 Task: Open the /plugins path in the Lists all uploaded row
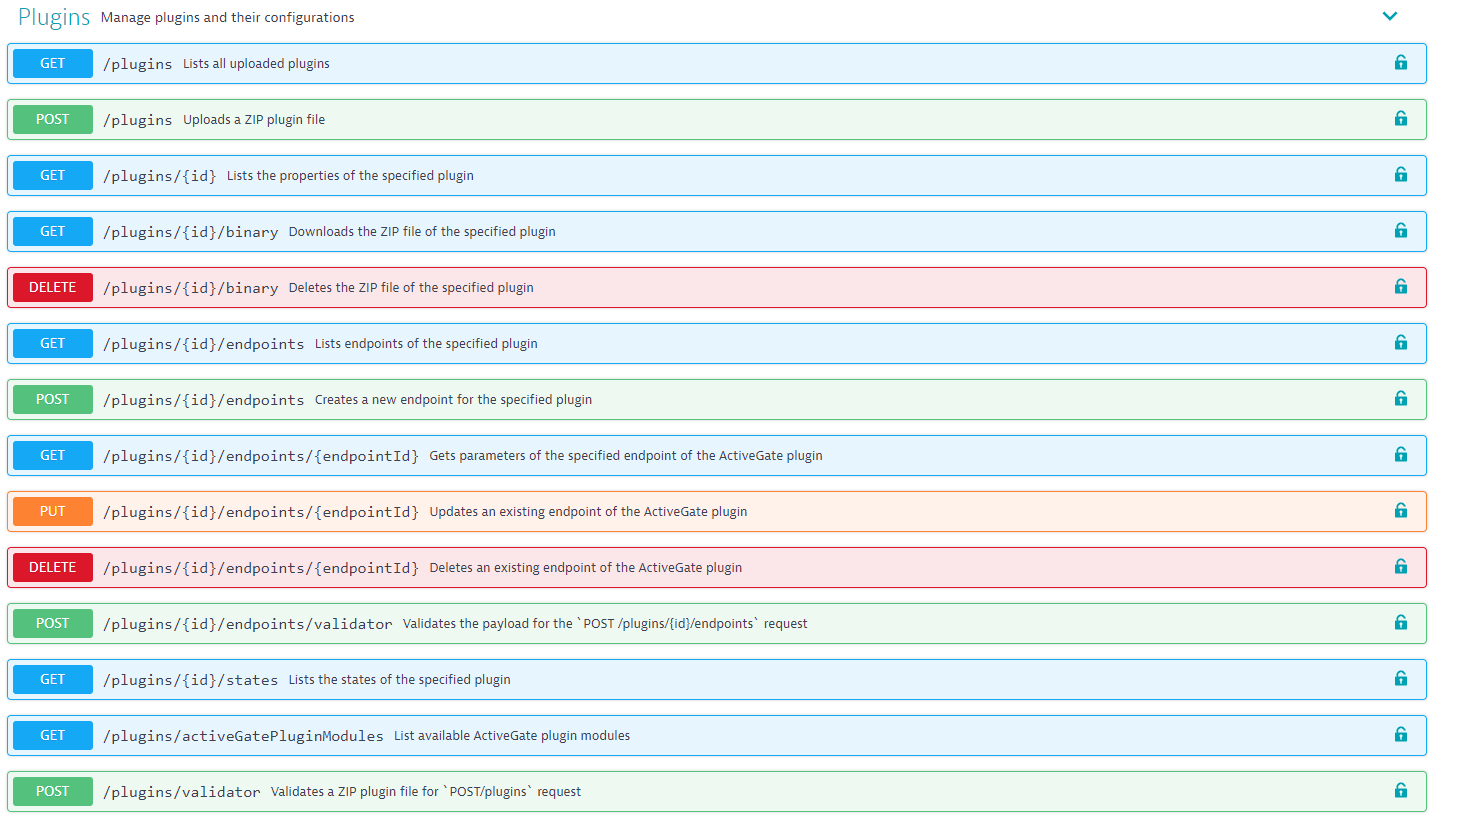tap(138, 64)
